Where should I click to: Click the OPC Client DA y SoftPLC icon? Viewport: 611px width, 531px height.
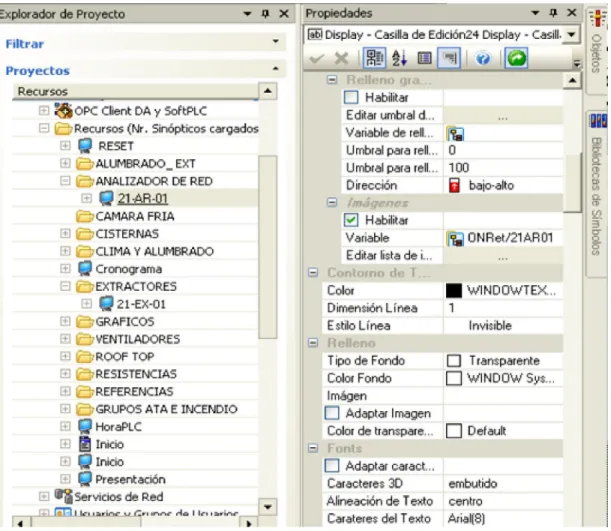tap(63, 111)
